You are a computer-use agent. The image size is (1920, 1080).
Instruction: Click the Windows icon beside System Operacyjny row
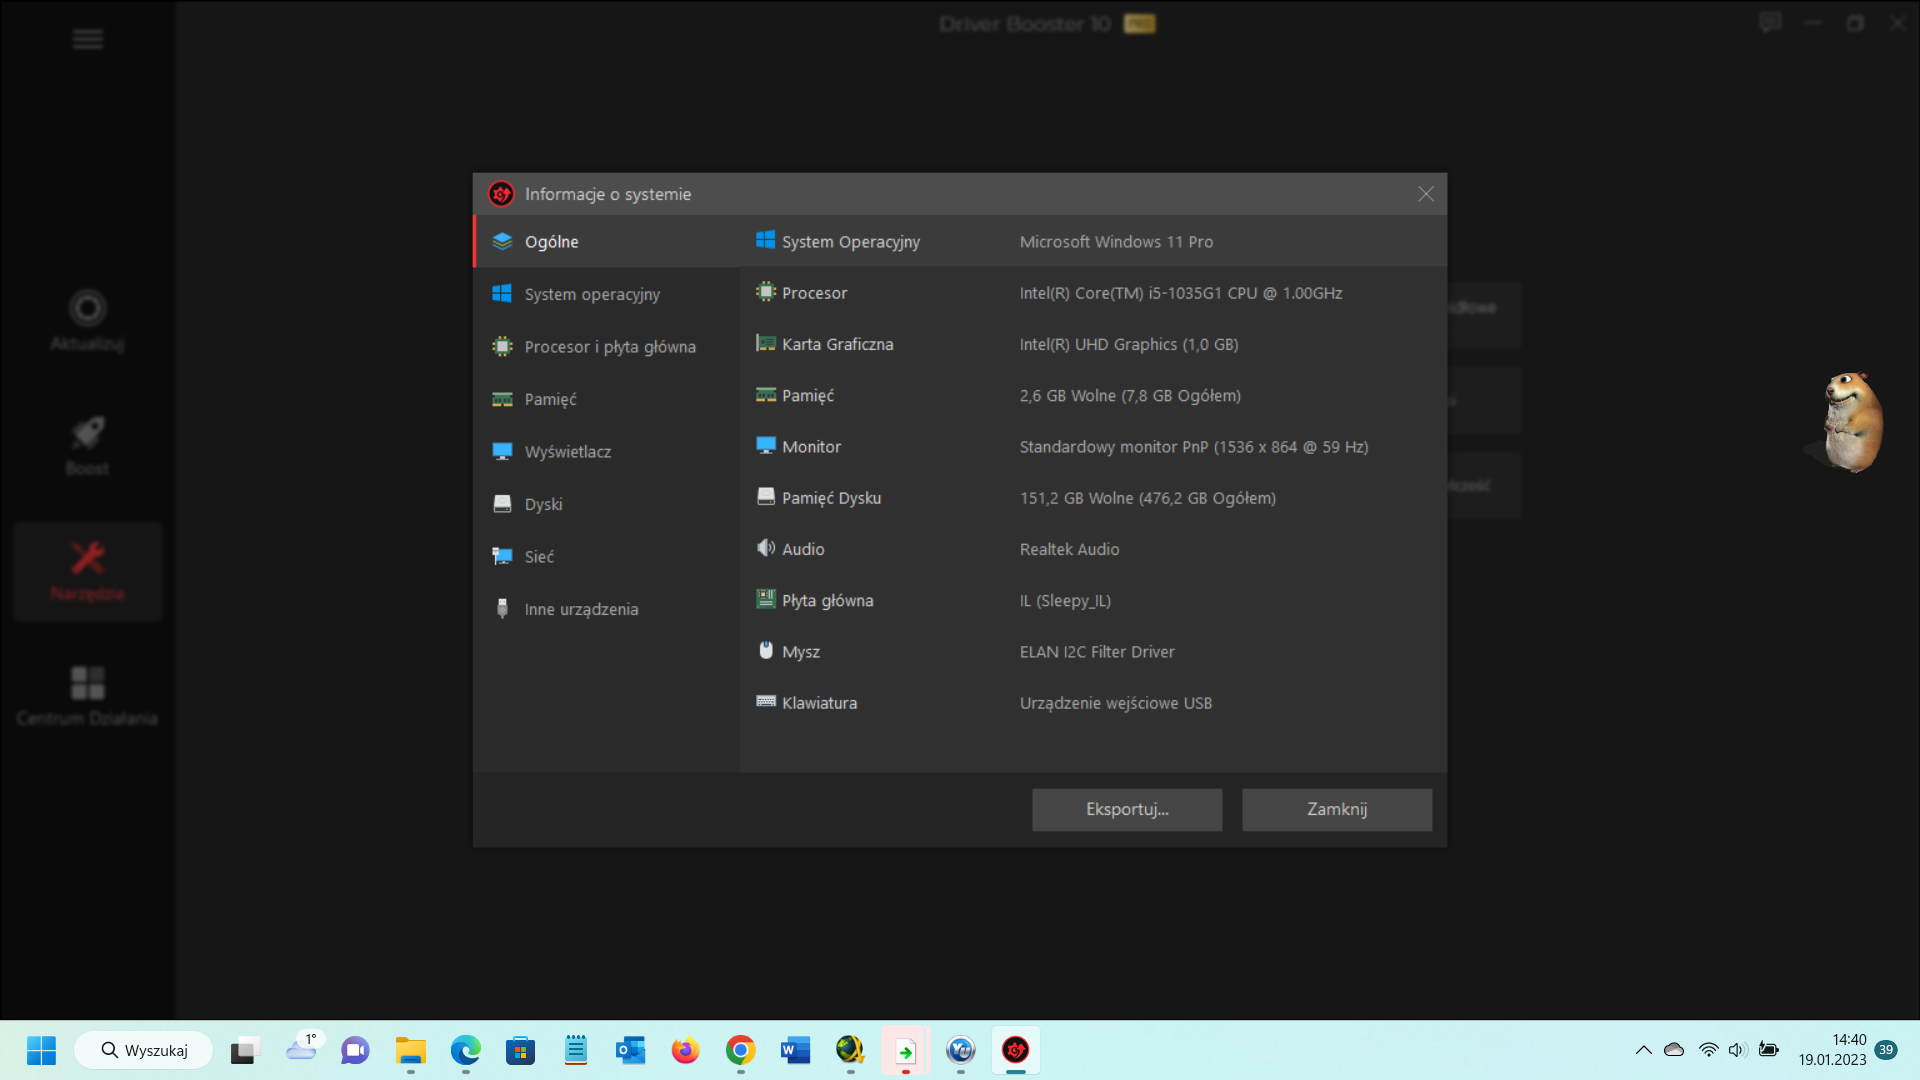click(765, 240)
